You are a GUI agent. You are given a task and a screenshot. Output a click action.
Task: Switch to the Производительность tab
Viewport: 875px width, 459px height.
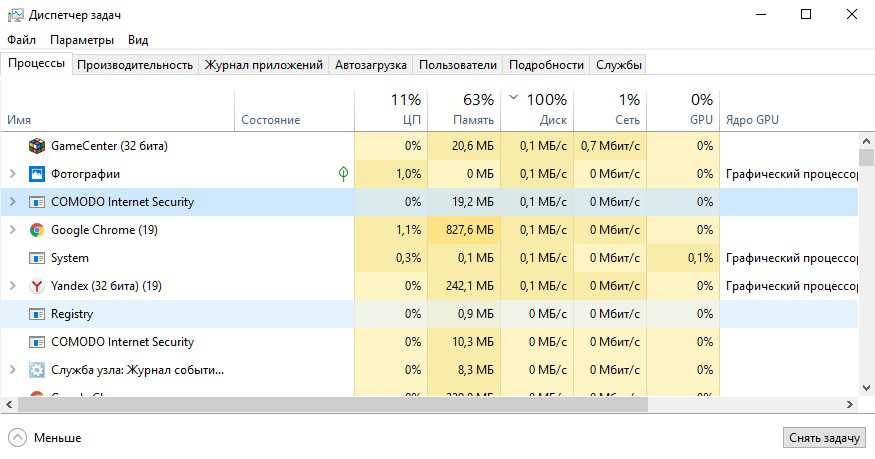[135, 65]
